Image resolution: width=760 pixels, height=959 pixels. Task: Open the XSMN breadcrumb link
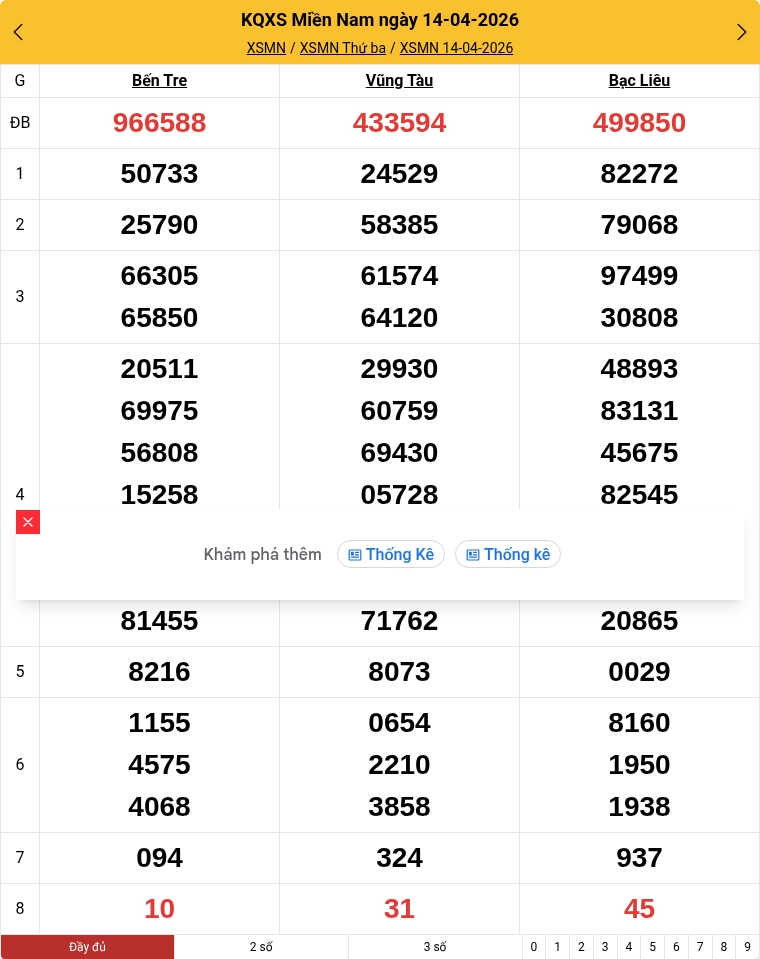(x=266, y=48)
